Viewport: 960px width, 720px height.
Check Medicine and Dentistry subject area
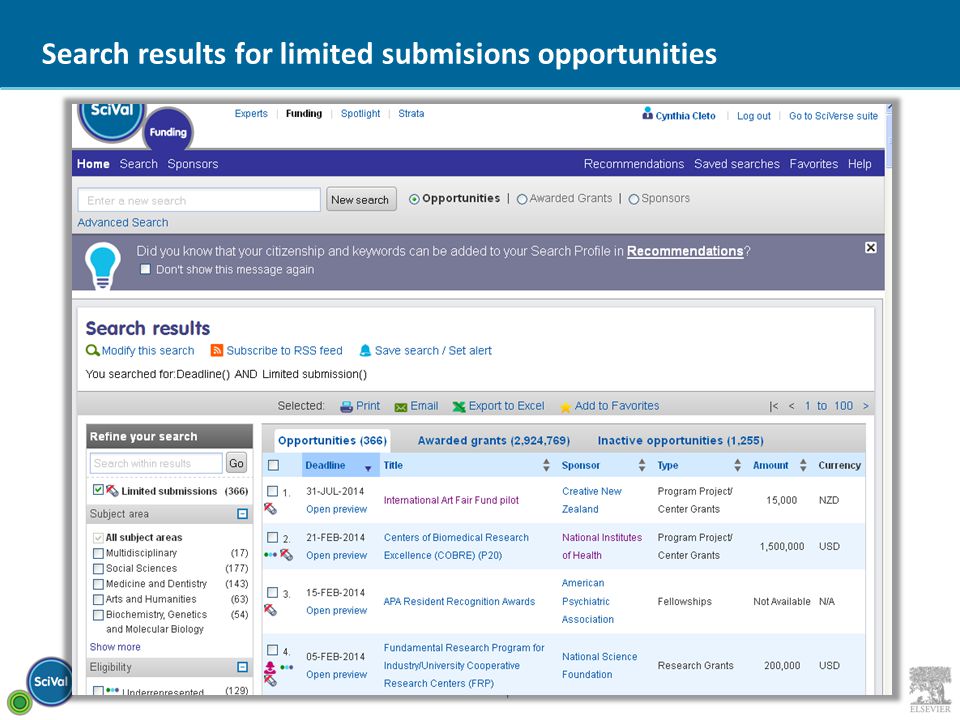pos(98,584)
